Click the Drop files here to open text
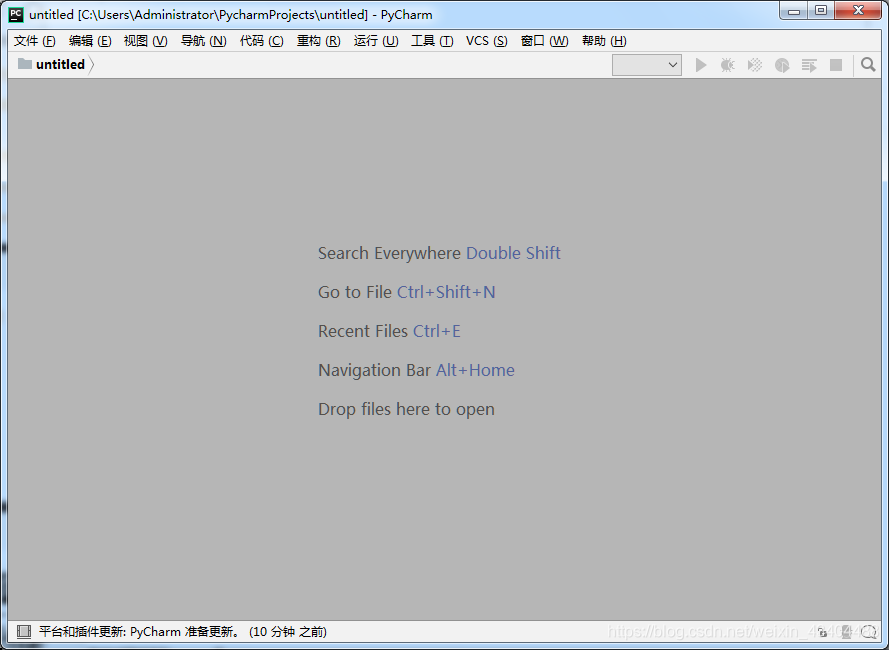 pos(406,410)
